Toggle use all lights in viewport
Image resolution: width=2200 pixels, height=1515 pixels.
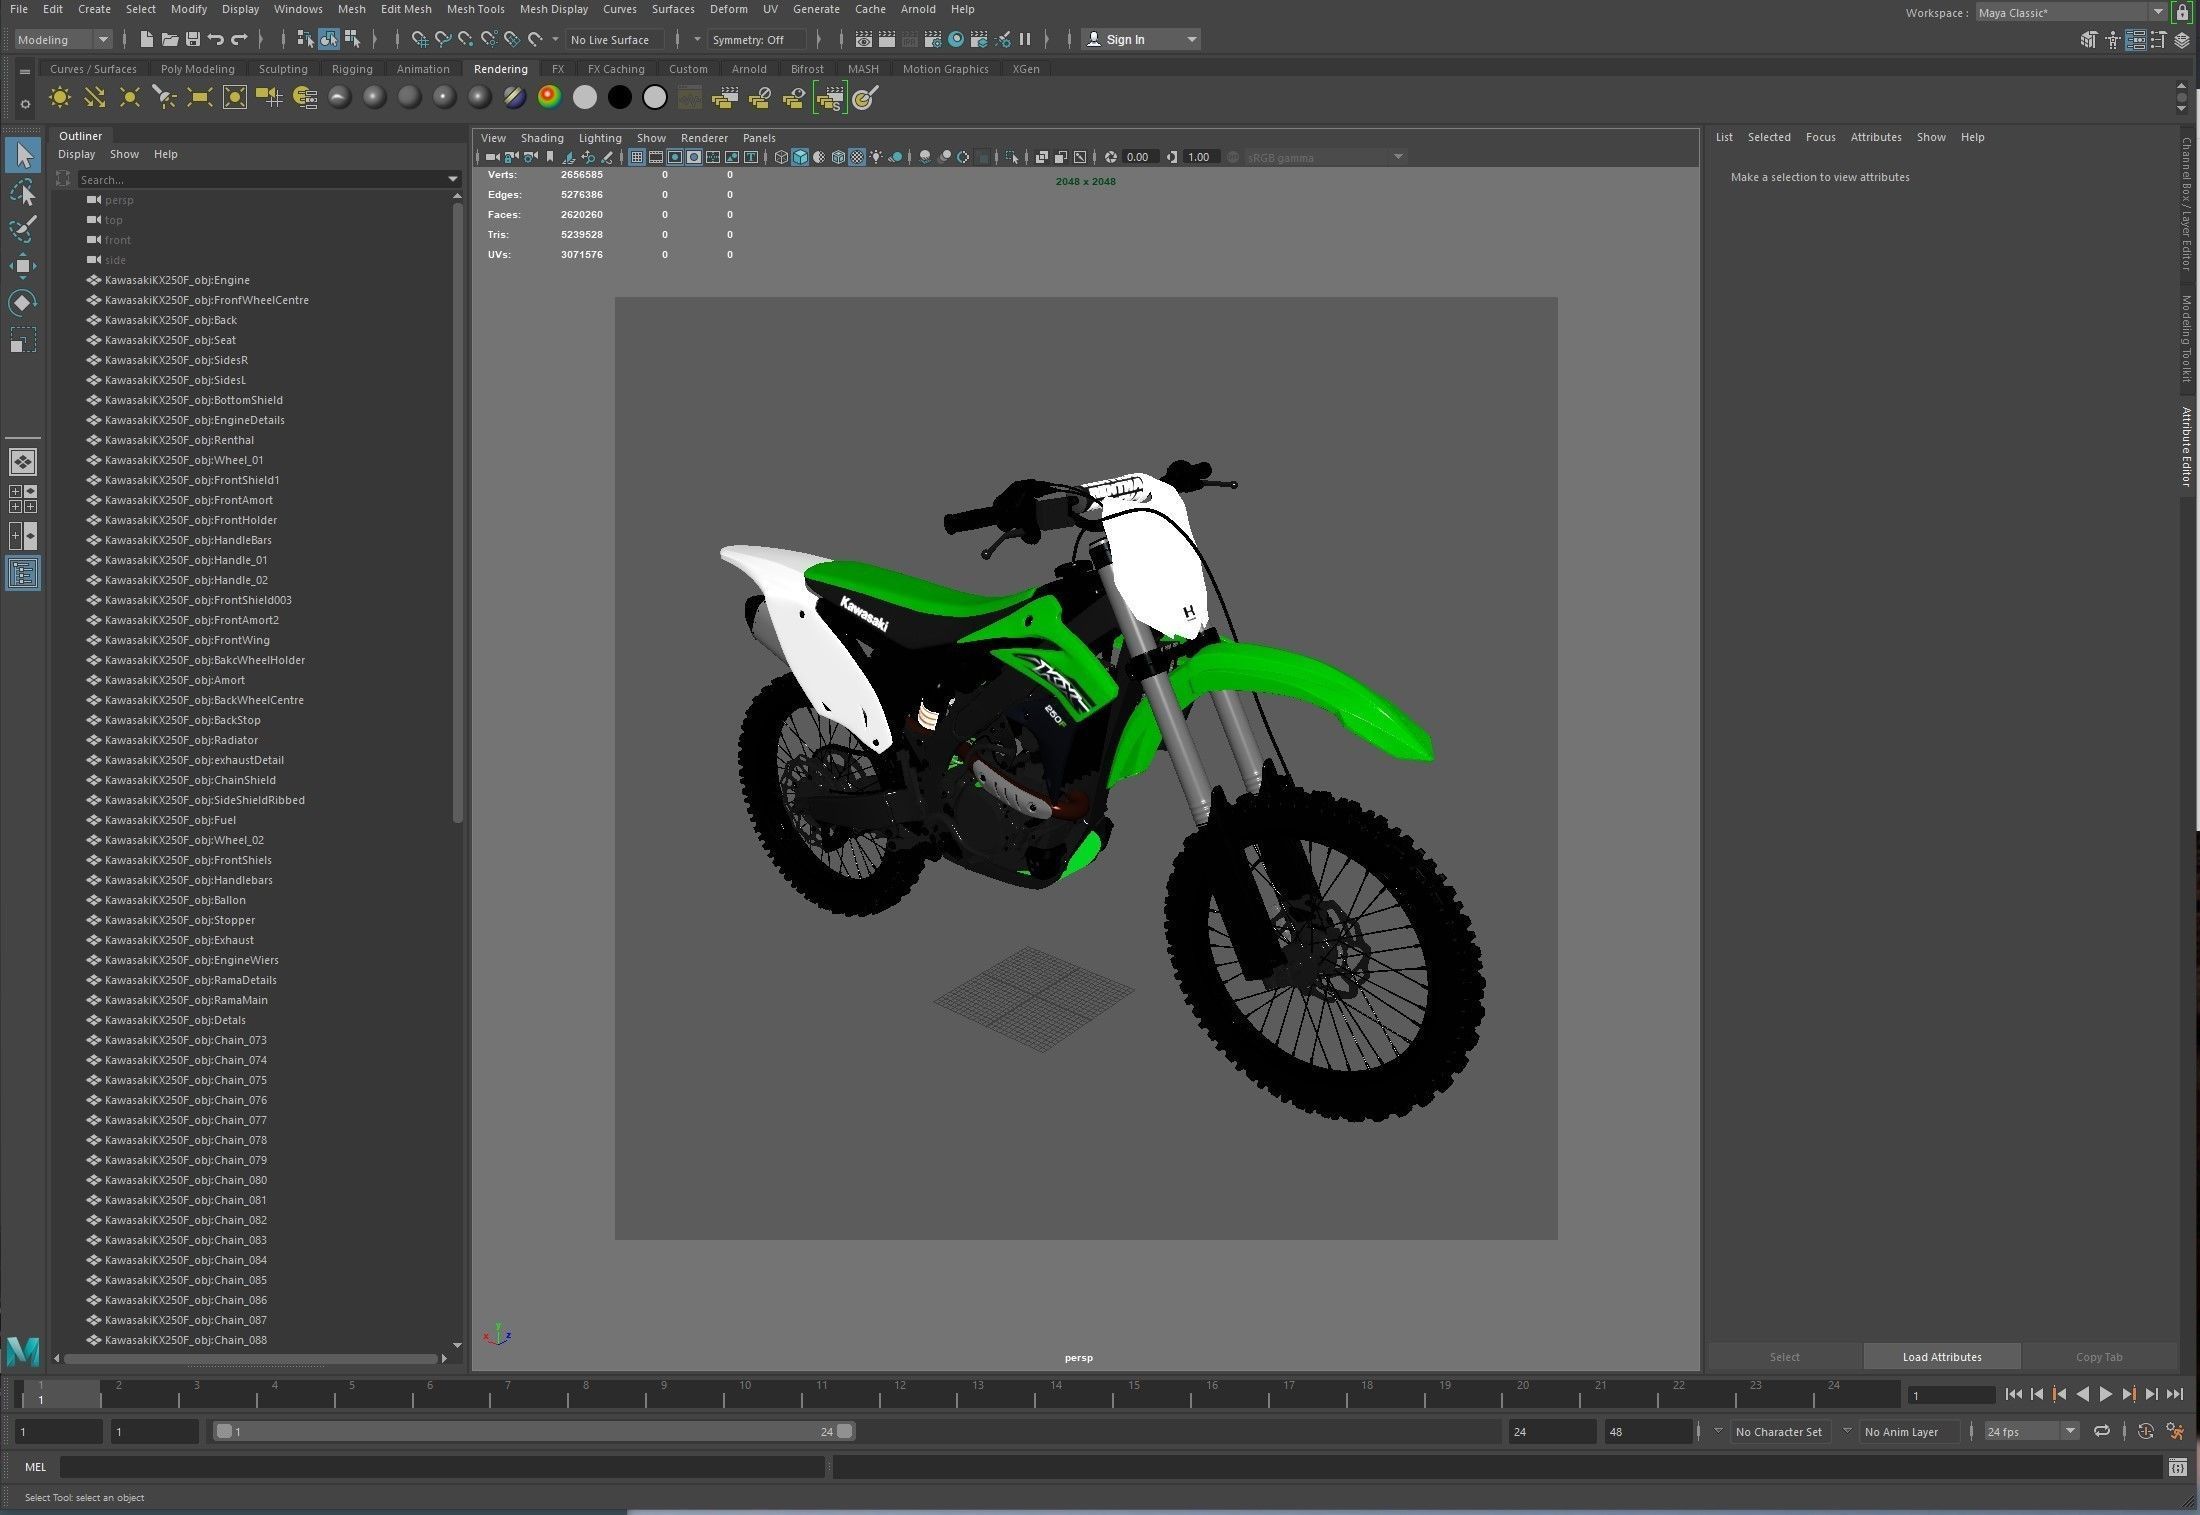876,157
